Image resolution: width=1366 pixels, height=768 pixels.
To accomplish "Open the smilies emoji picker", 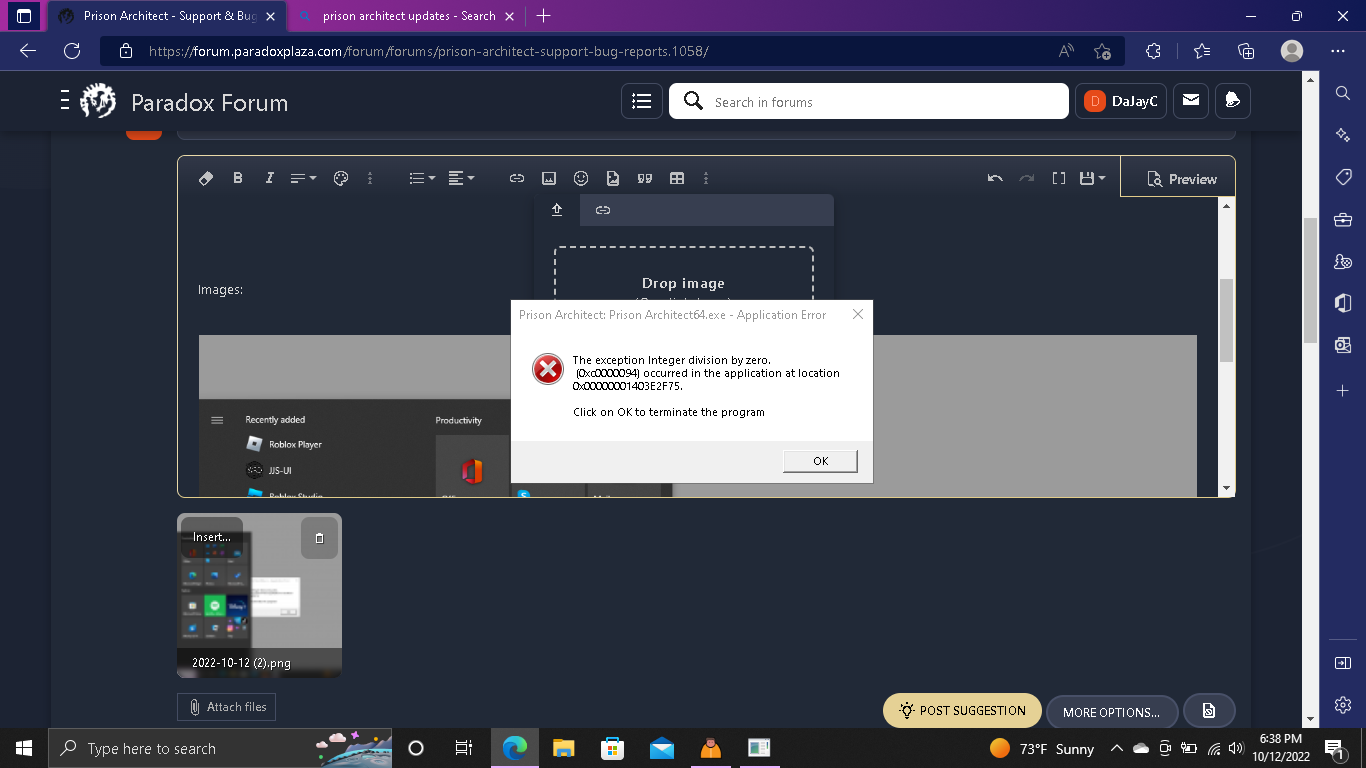I will click(581, 178).
